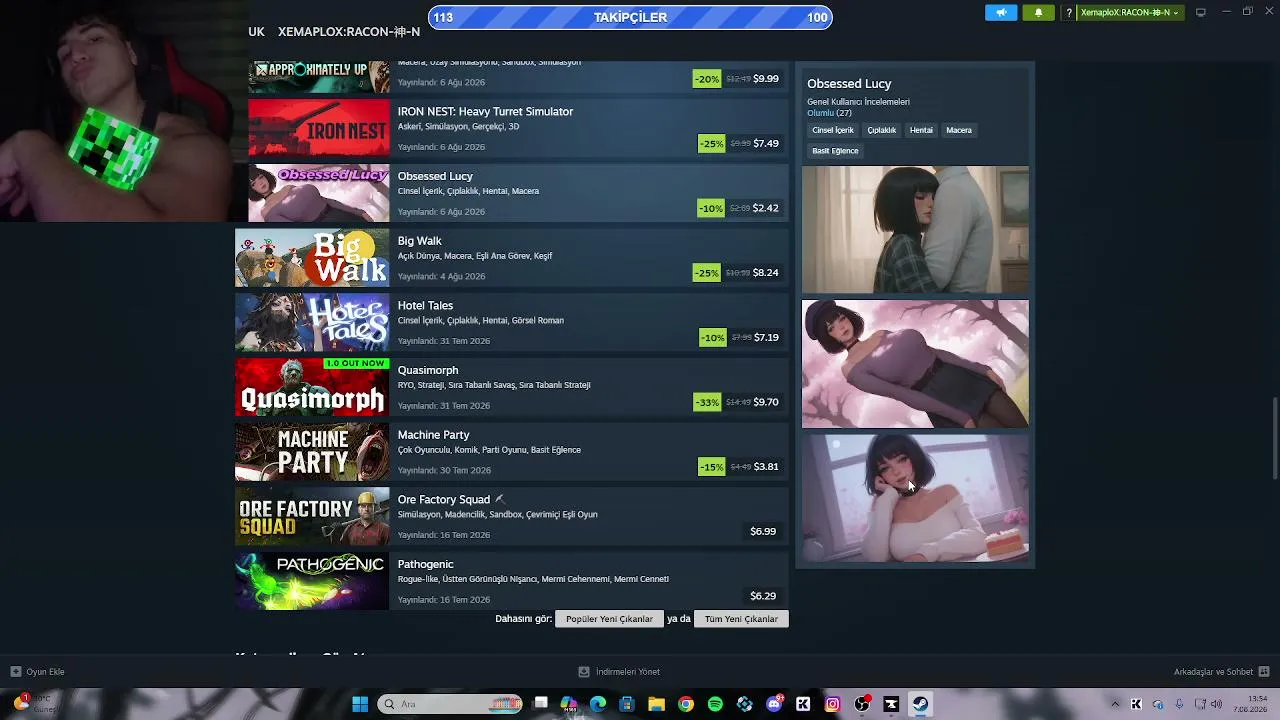Image resolution: width=1280 pixels, height=720 pixels.
Task: Click the $6.29 Pathogenic price
Action: 763,596
